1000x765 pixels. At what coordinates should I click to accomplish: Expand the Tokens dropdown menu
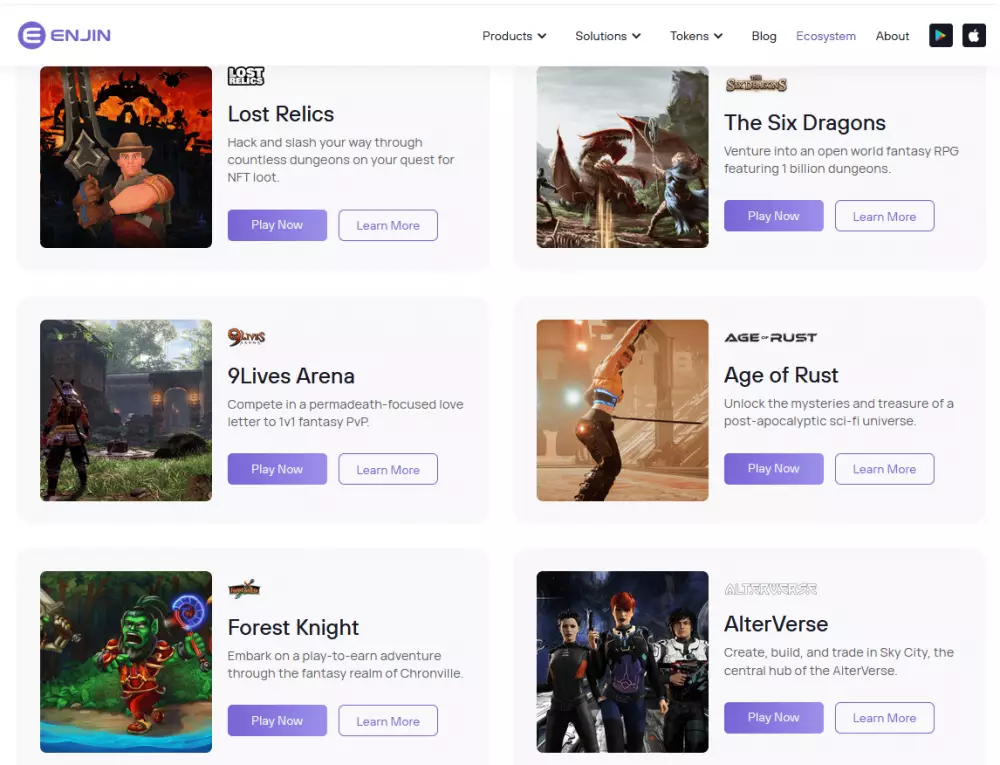point(696,36)
